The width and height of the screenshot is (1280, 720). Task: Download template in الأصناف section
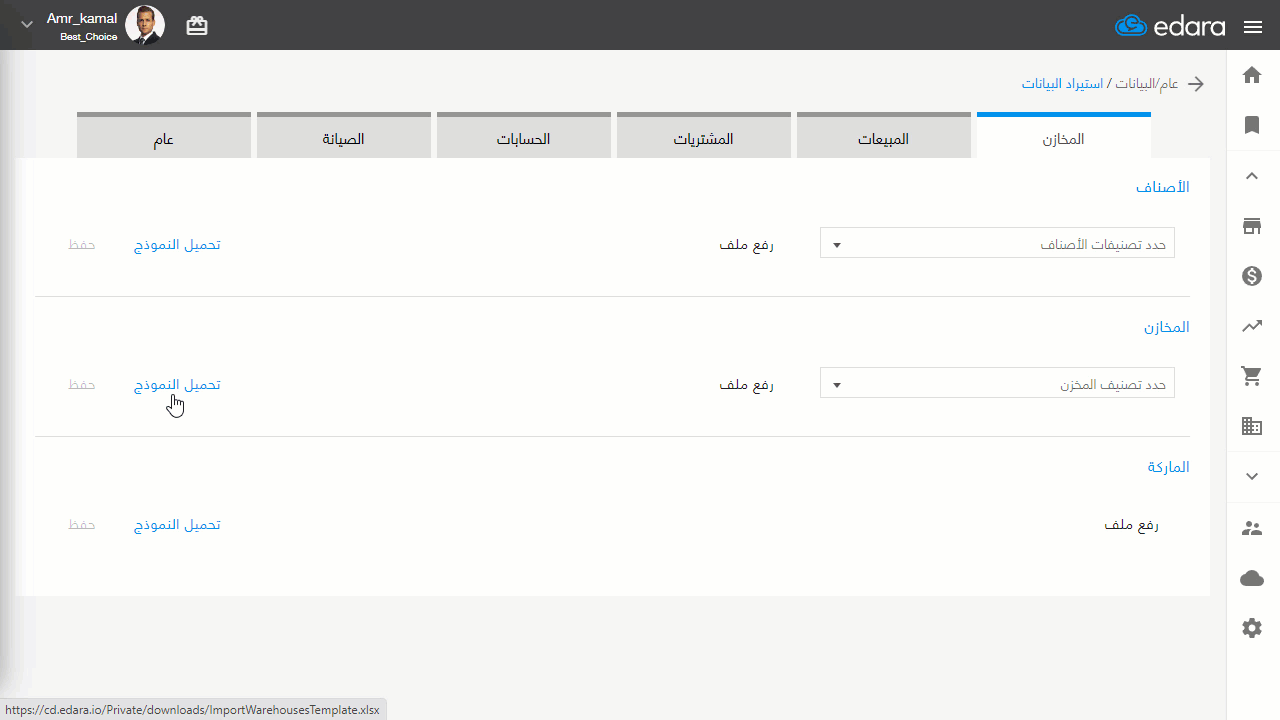click(x=177, y=244)
